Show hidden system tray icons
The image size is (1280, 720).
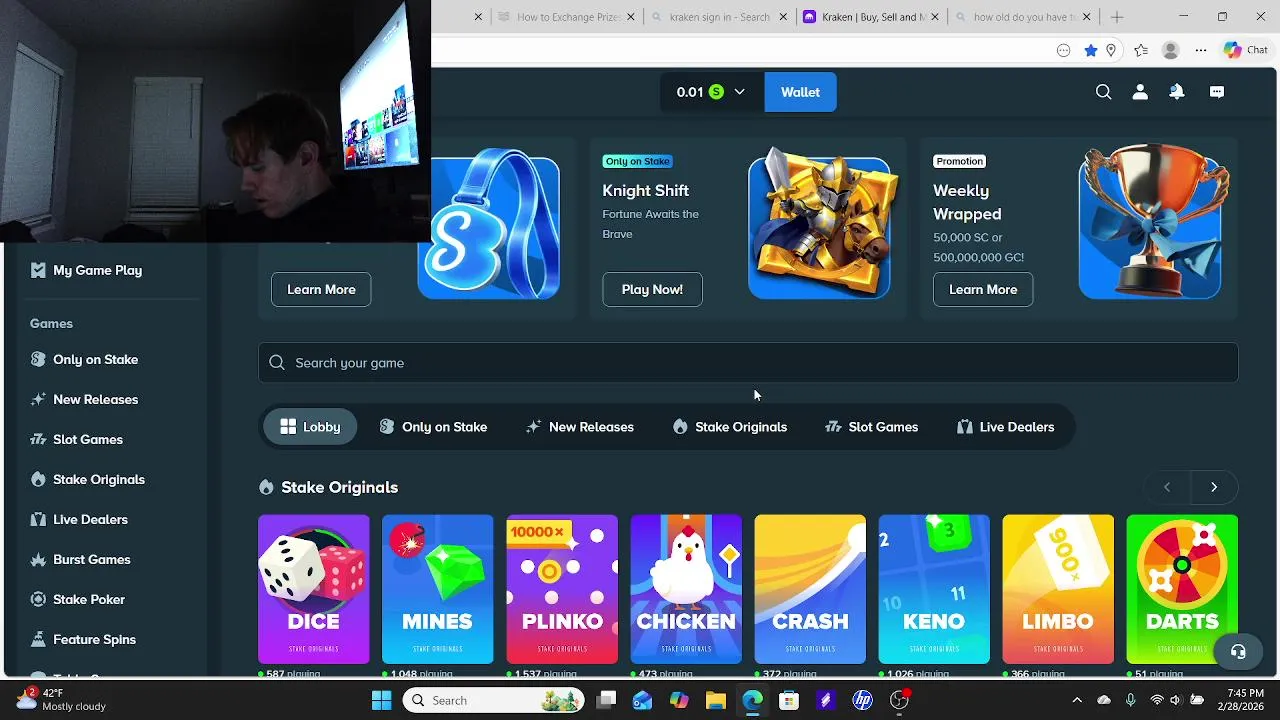(x=1077, y=700)
